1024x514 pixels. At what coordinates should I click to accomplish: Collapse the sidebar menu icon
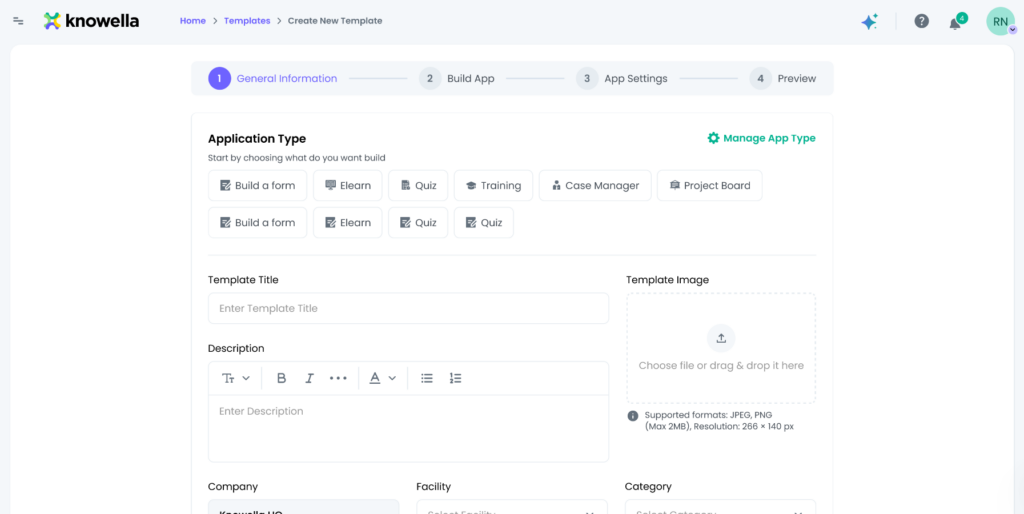18,21
